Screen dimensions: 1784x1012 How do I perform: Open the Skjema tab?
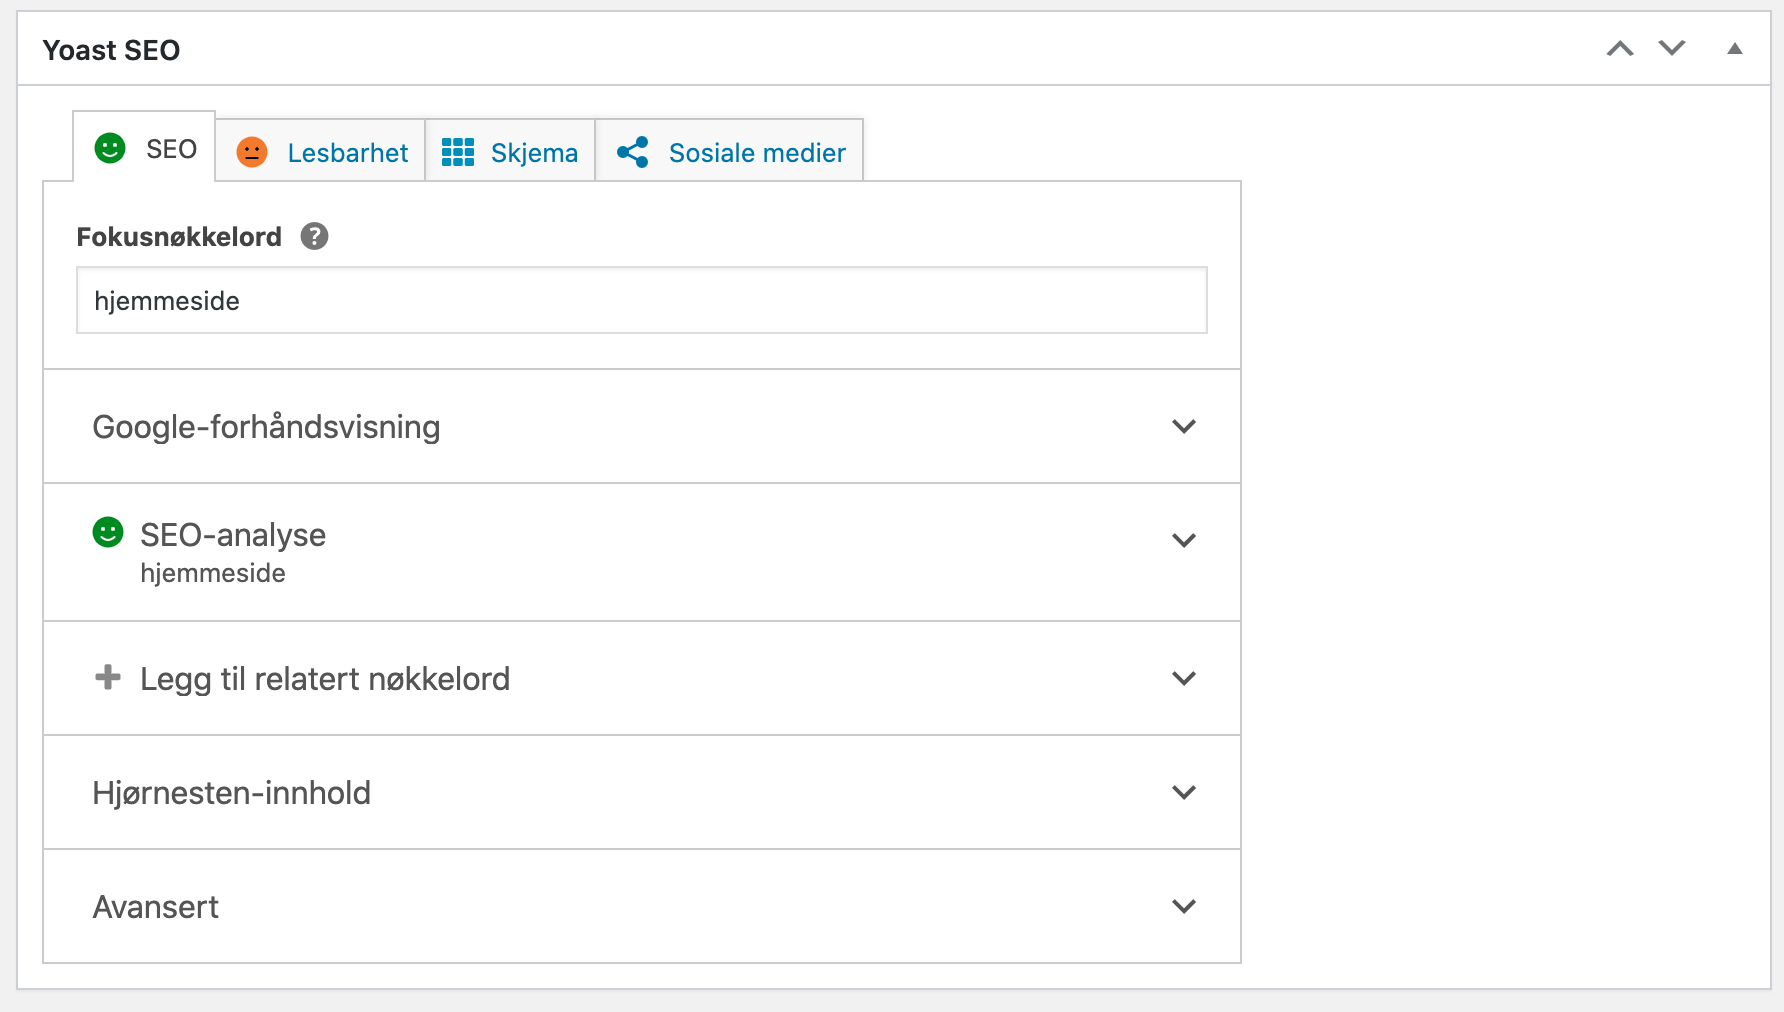[510, 152]
